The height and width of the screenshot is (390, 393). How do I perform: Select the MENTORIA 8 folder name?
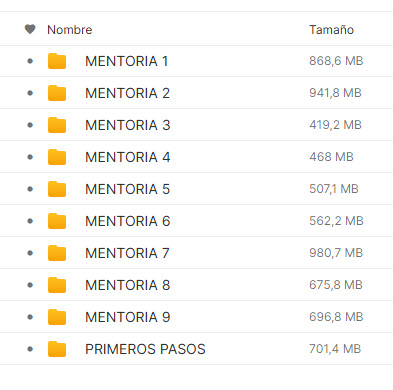(x=128, y=285)
